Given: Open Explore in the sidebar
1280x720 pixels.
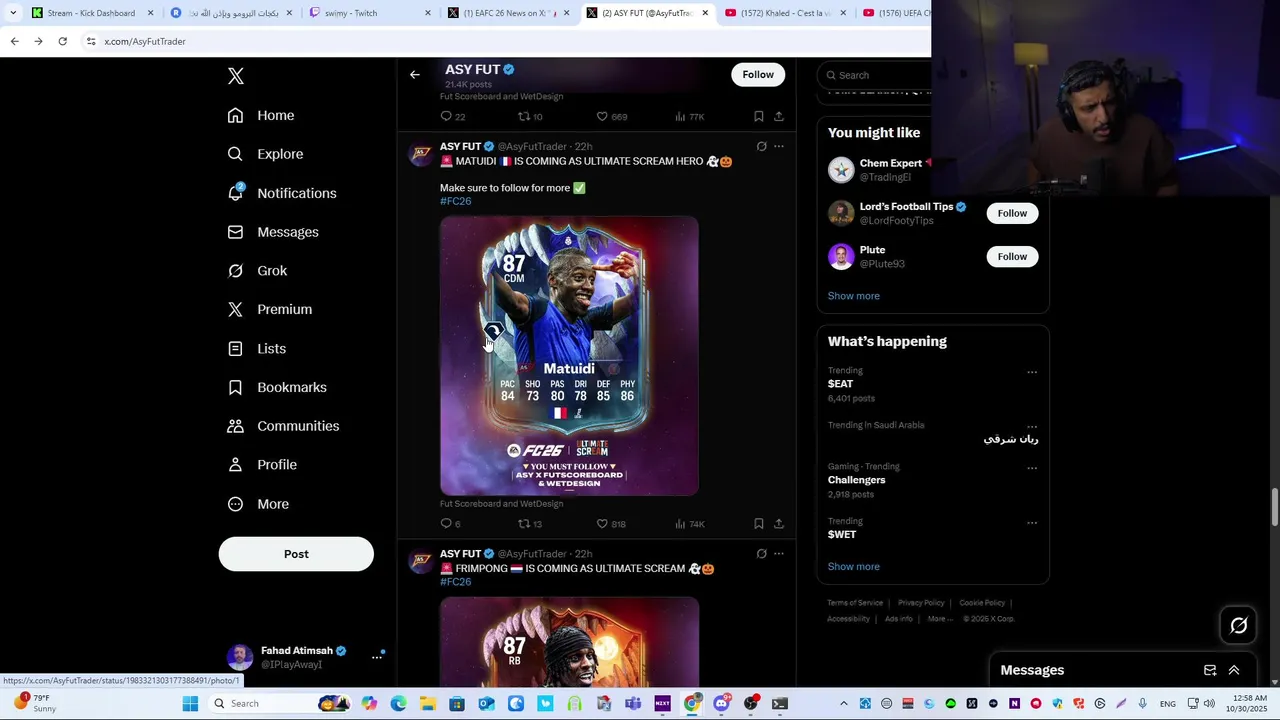Looking at the screenshot, I should [x=265, y=154].
